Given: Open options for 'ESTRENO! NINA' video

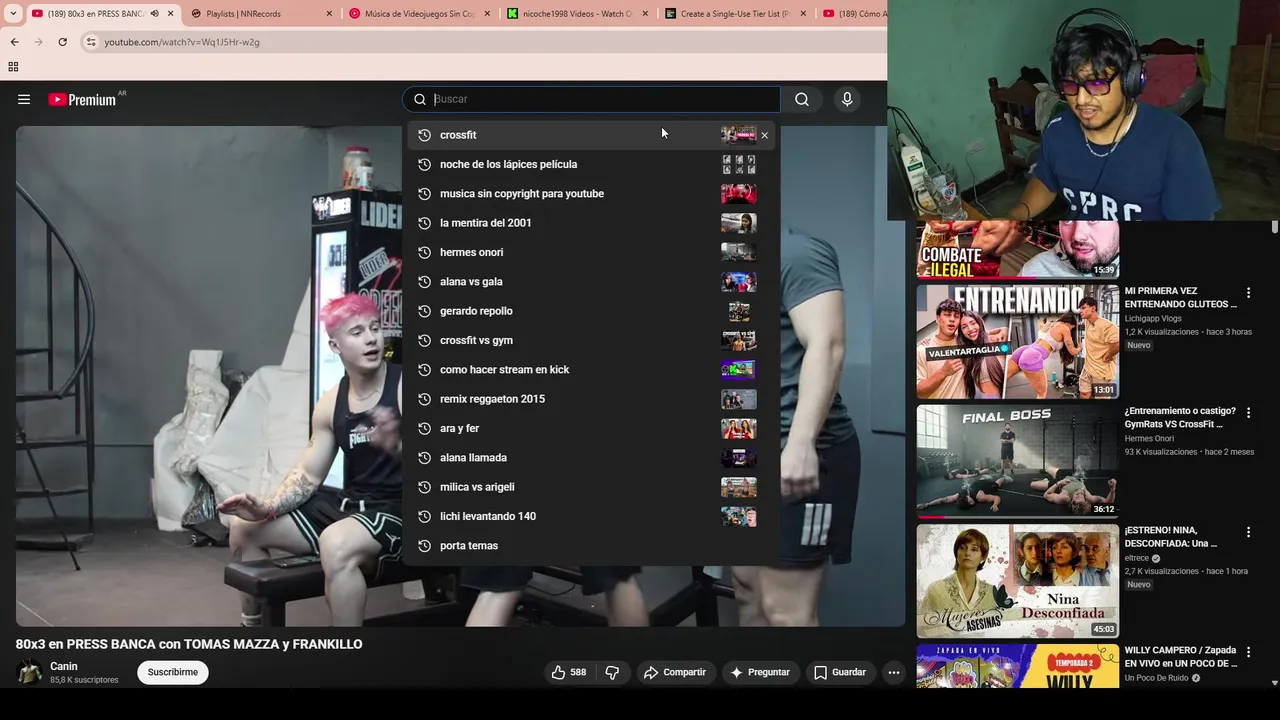Looking at the screenshot, I should tap(1248, 532).
